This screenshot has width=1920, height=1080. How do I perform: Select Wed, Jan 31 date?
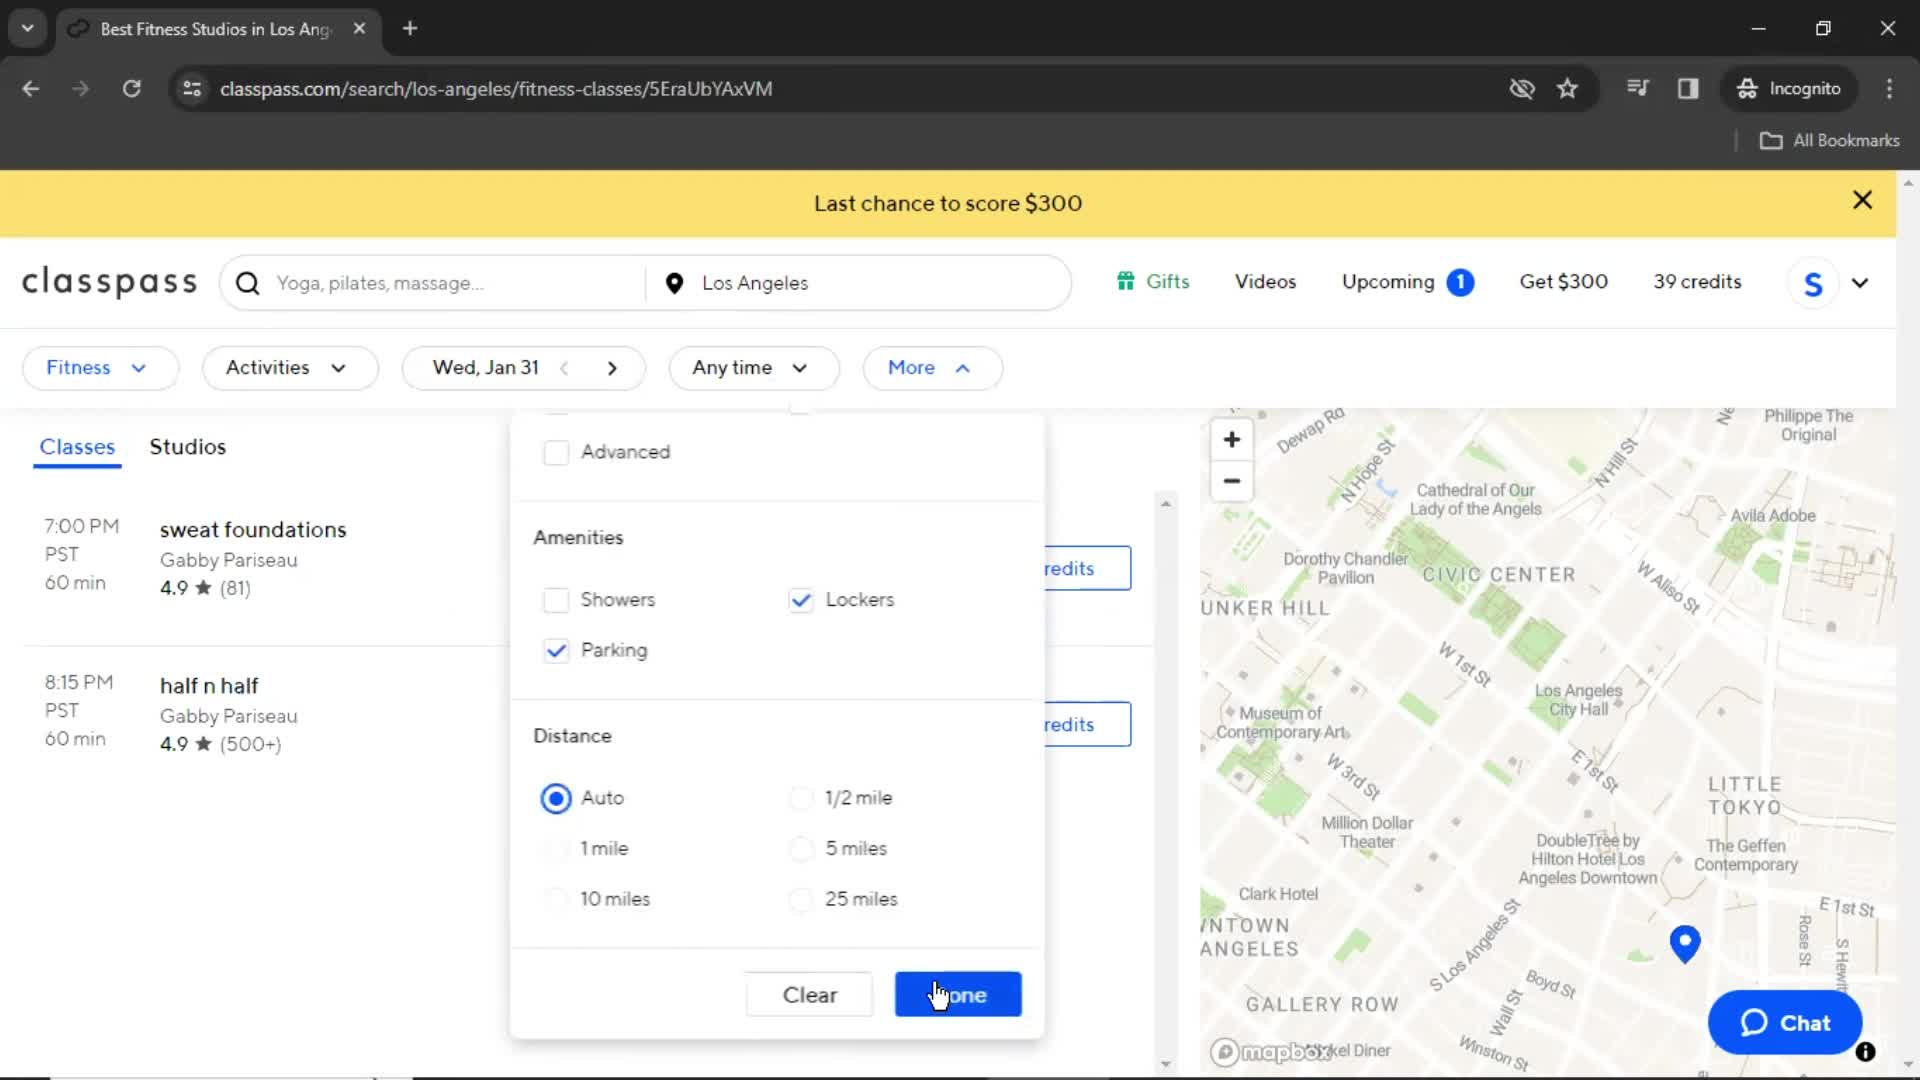click(486, 368)
